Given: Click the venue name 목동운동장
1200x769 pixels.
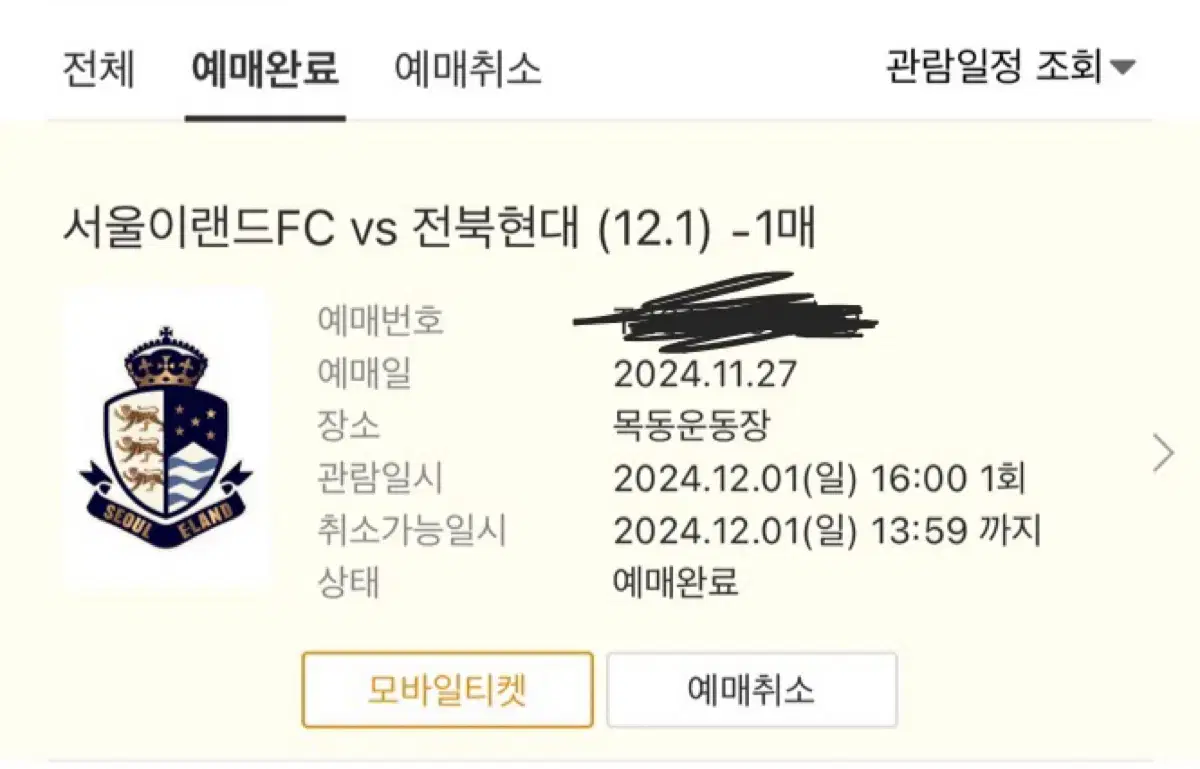Looking at the screenshot, I should (692, 426).
